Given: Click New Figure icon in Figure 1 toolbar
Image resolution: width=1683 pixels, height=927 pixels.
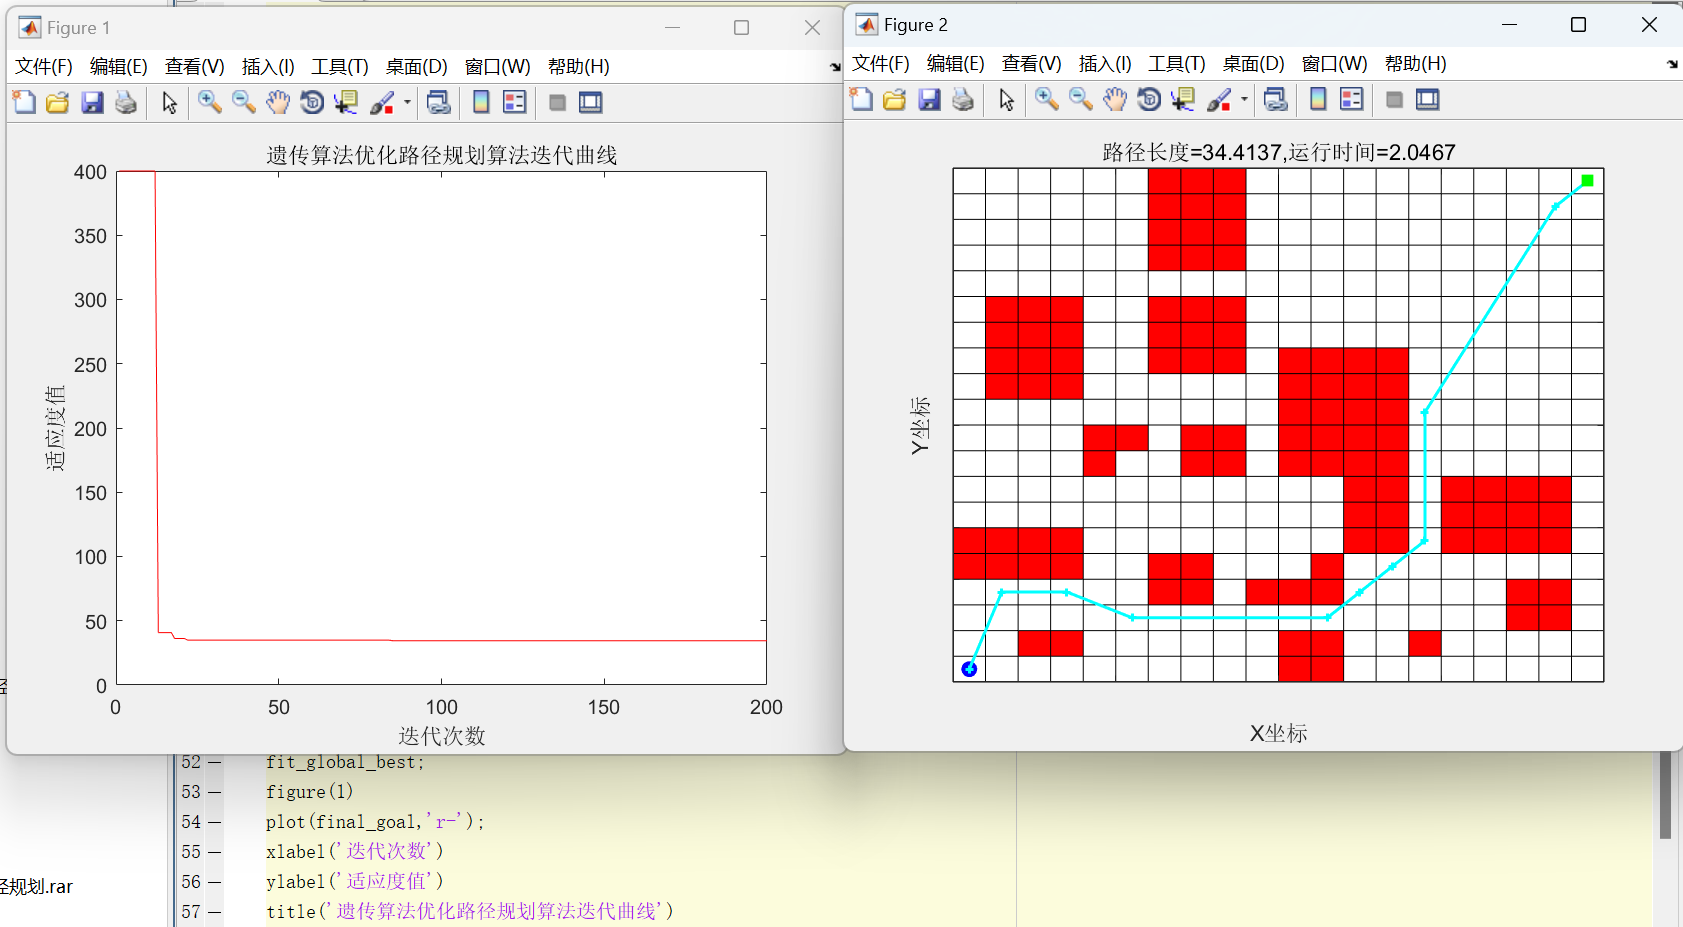Looking at the screenshot, I should click(24, 102).
